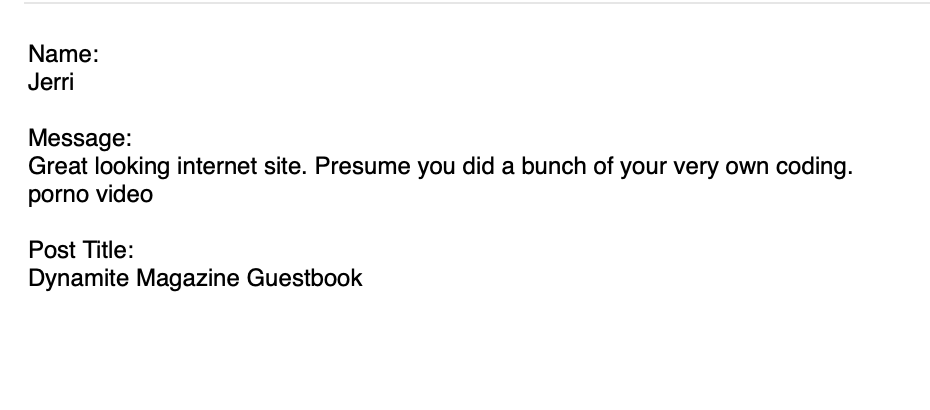This screenshot has height=410, width=930.
Task: Click the word "site." in the message
Action: [x=285, y=166]
